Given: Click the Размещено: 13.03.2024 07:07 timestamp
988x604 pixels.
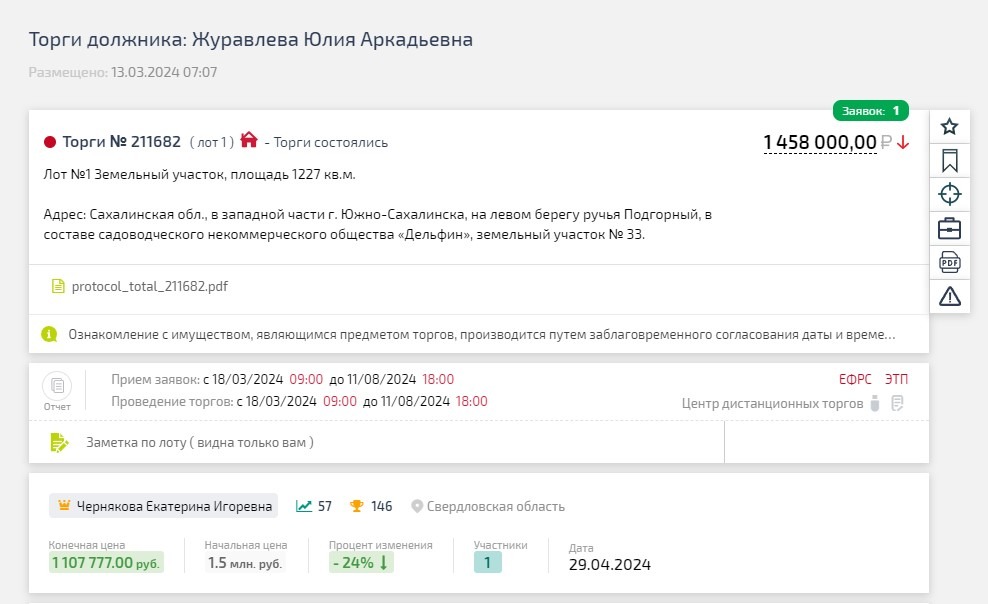Looking at the screenshot, I should [123, 72].
